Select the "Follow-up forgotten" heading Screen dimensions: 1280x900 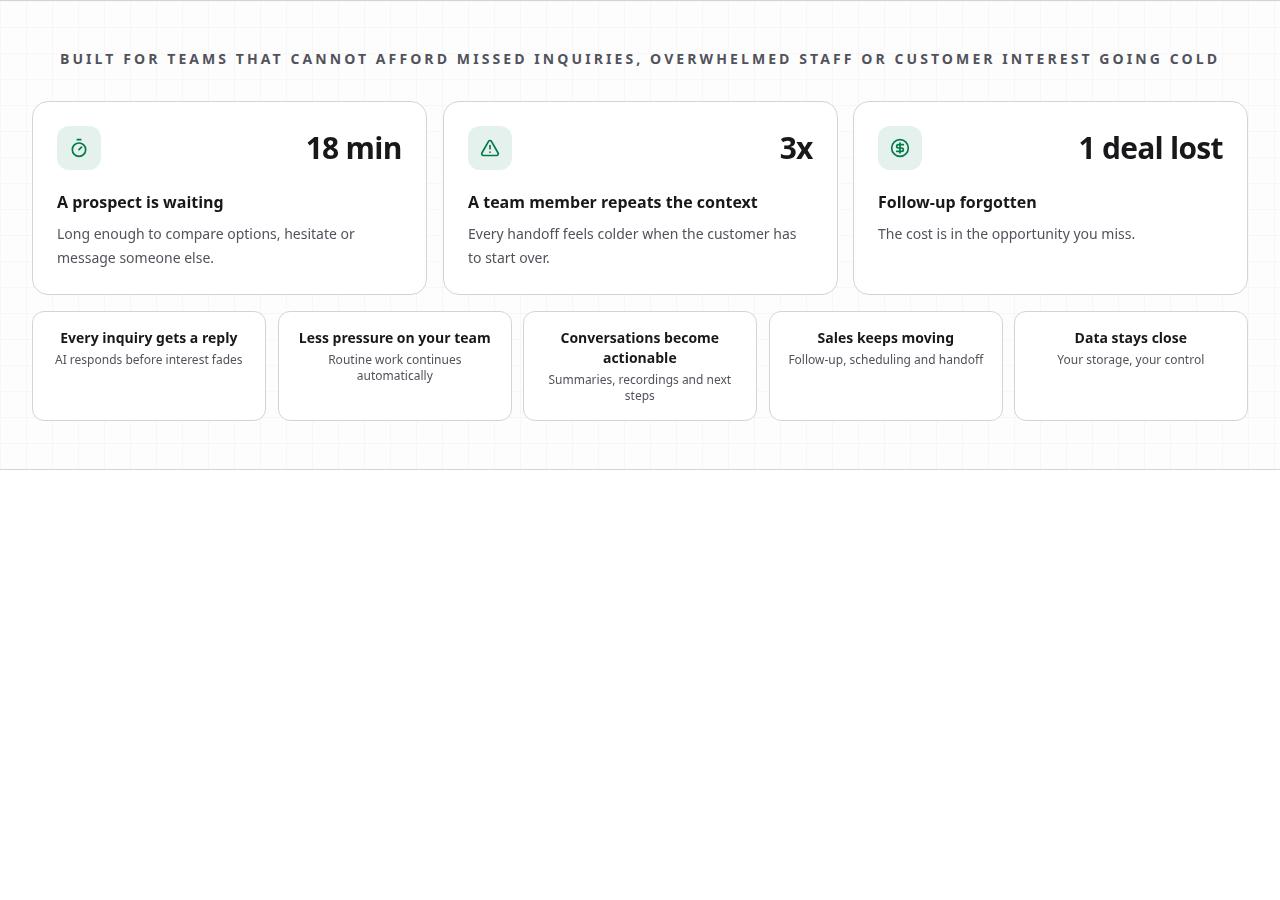(957, 202)
